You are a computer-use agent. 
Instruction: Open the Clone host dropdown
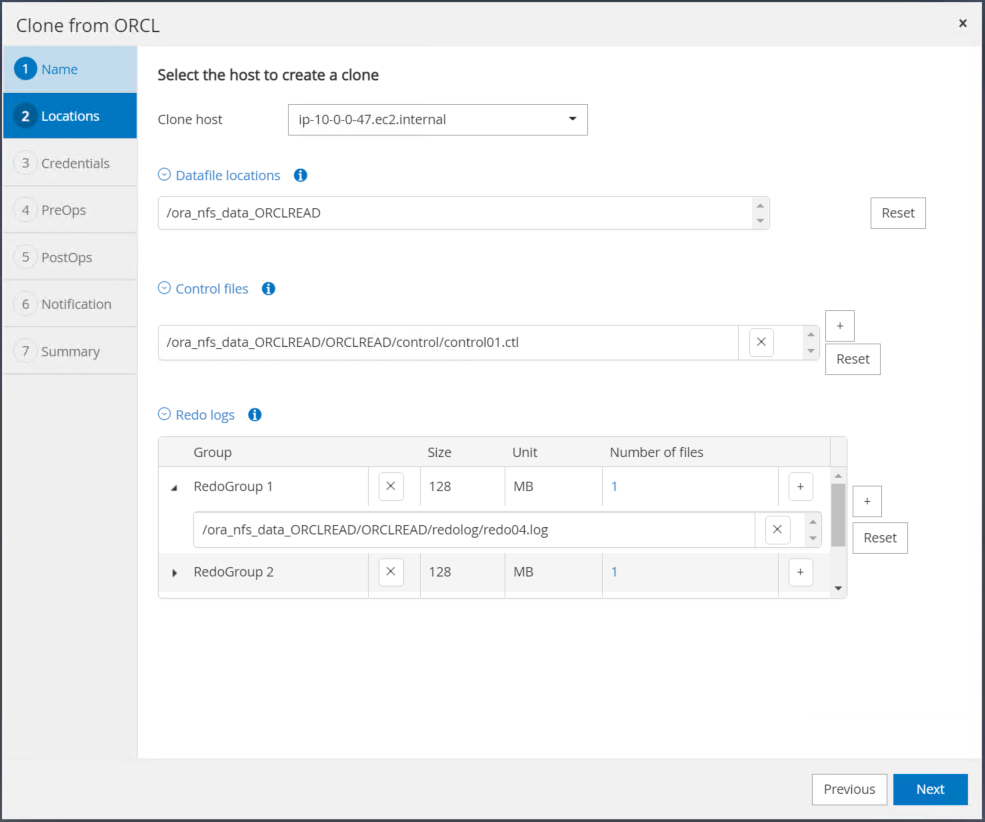(x=437, y=119)
